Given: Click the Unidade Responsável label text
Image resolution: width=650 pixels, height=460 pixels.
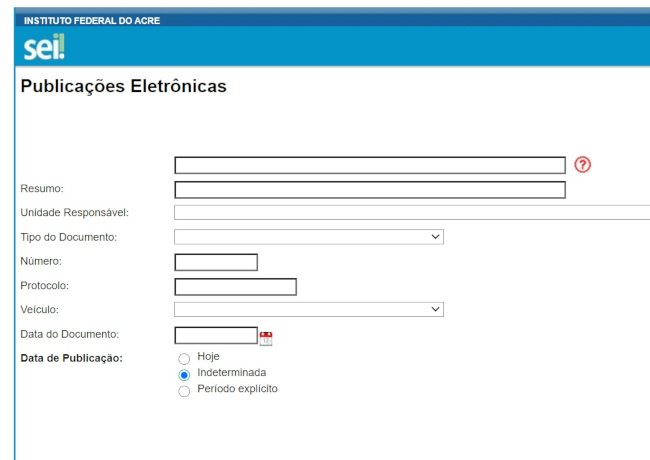Looking at the screenshot, I should coord(74,212).
